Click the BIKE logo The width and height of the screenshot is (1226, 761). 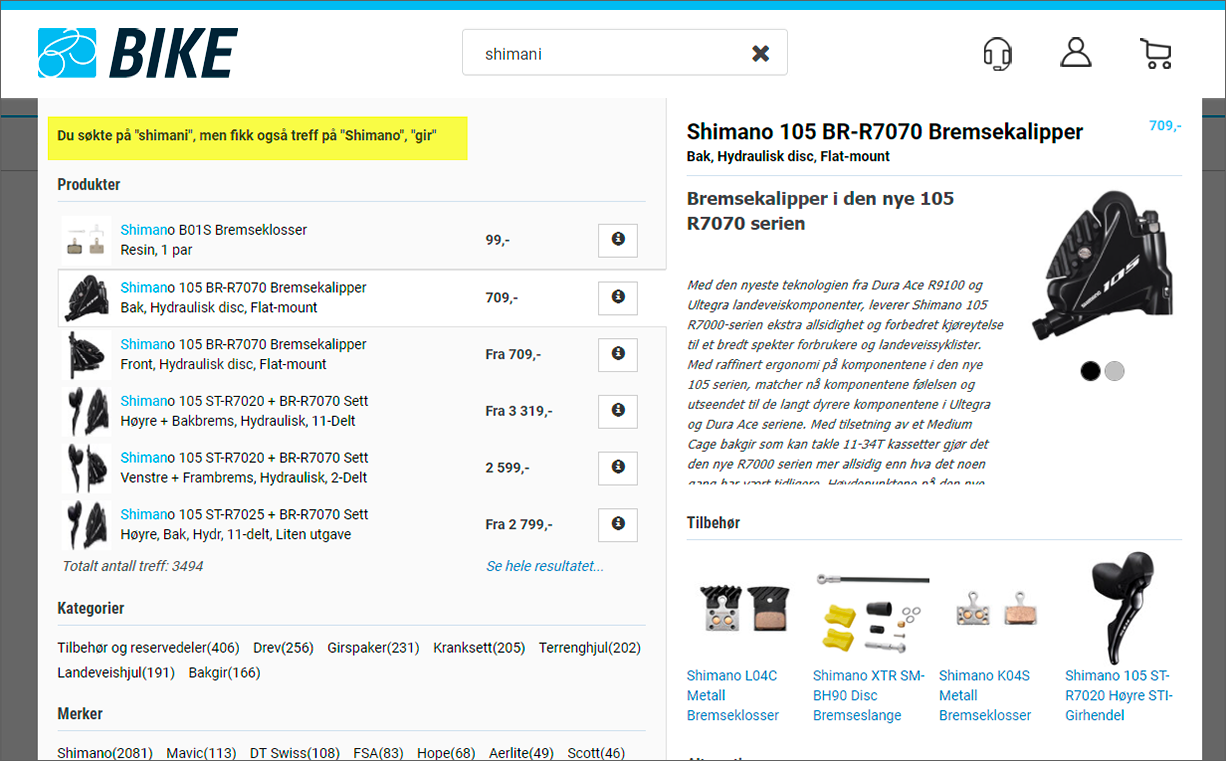point(137,53)
